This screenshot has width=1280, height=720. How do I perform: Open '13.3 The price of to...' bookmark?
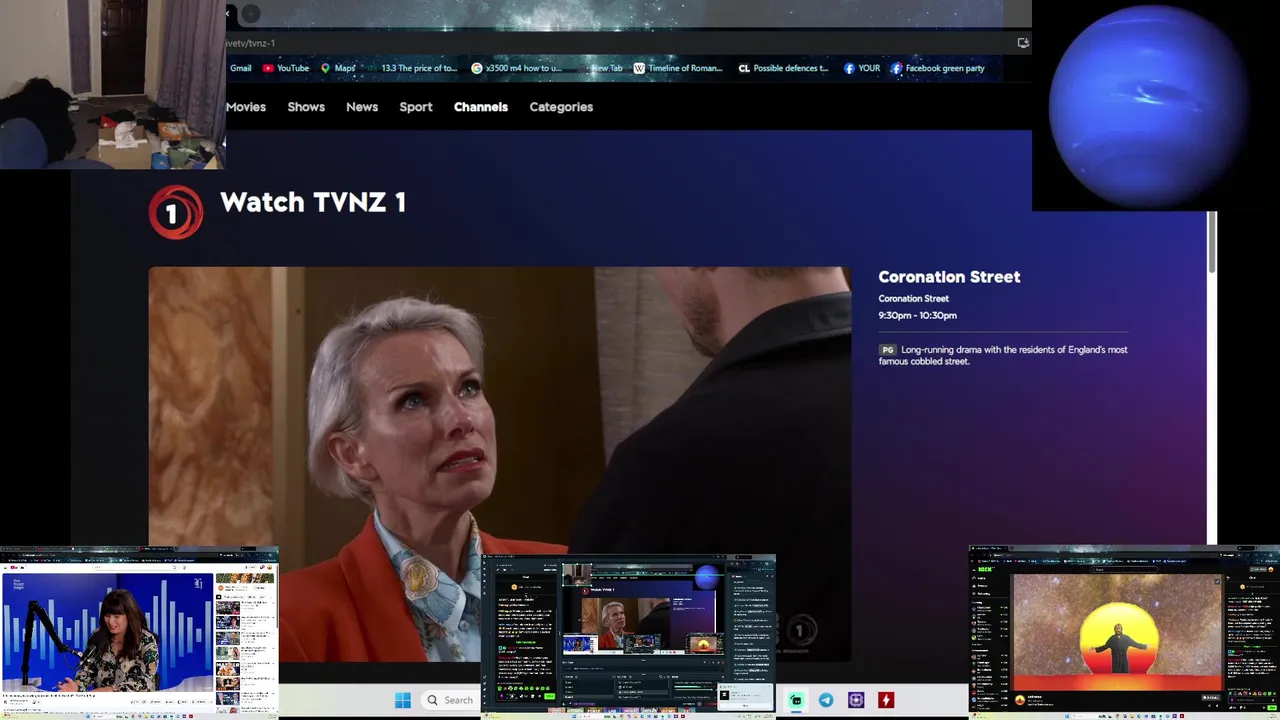pos(412,68)
